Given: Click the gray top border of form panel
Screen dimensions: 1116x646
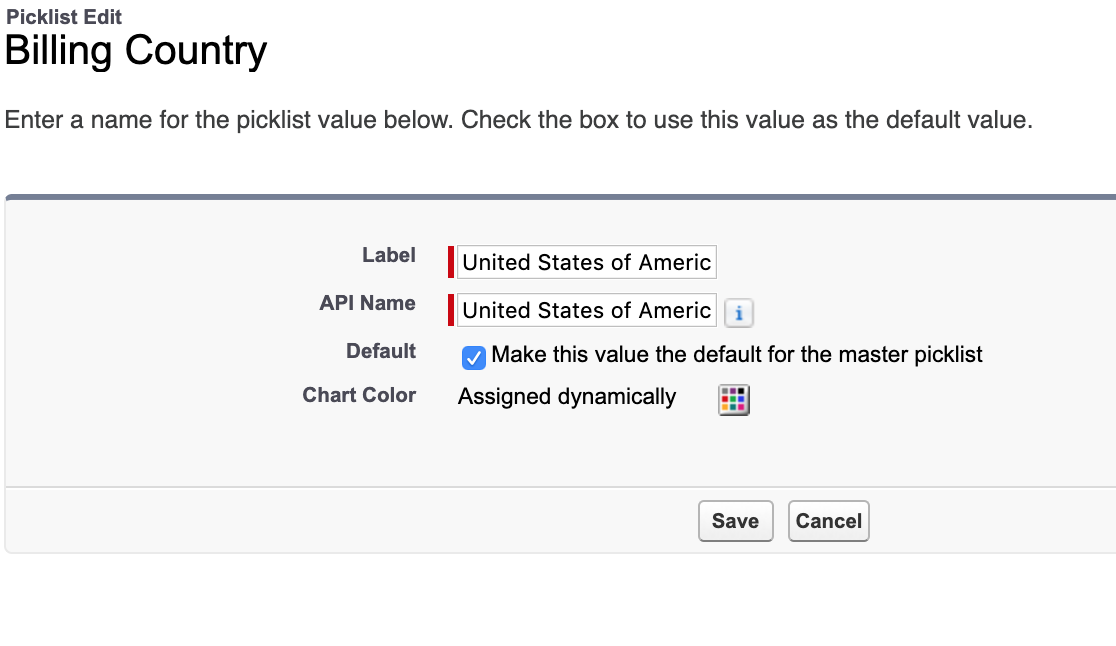Looking at the screenshot, I should pos(560,197).
